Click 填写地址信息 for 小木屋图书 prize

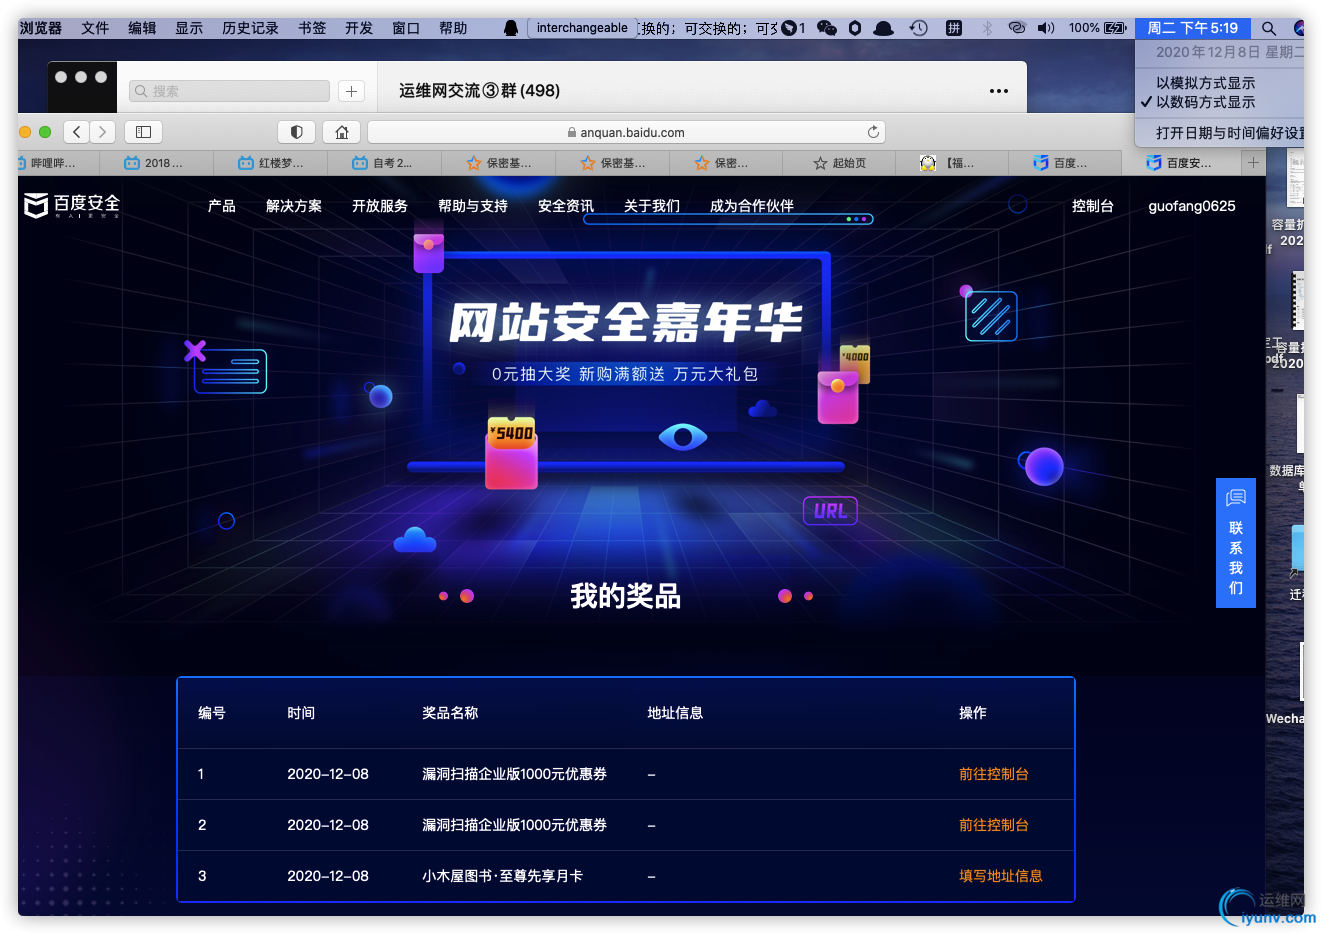click(1001, 876)
